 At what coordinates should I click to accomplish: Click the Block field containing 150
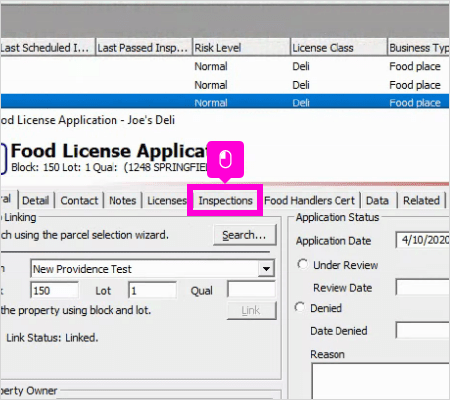55,290
